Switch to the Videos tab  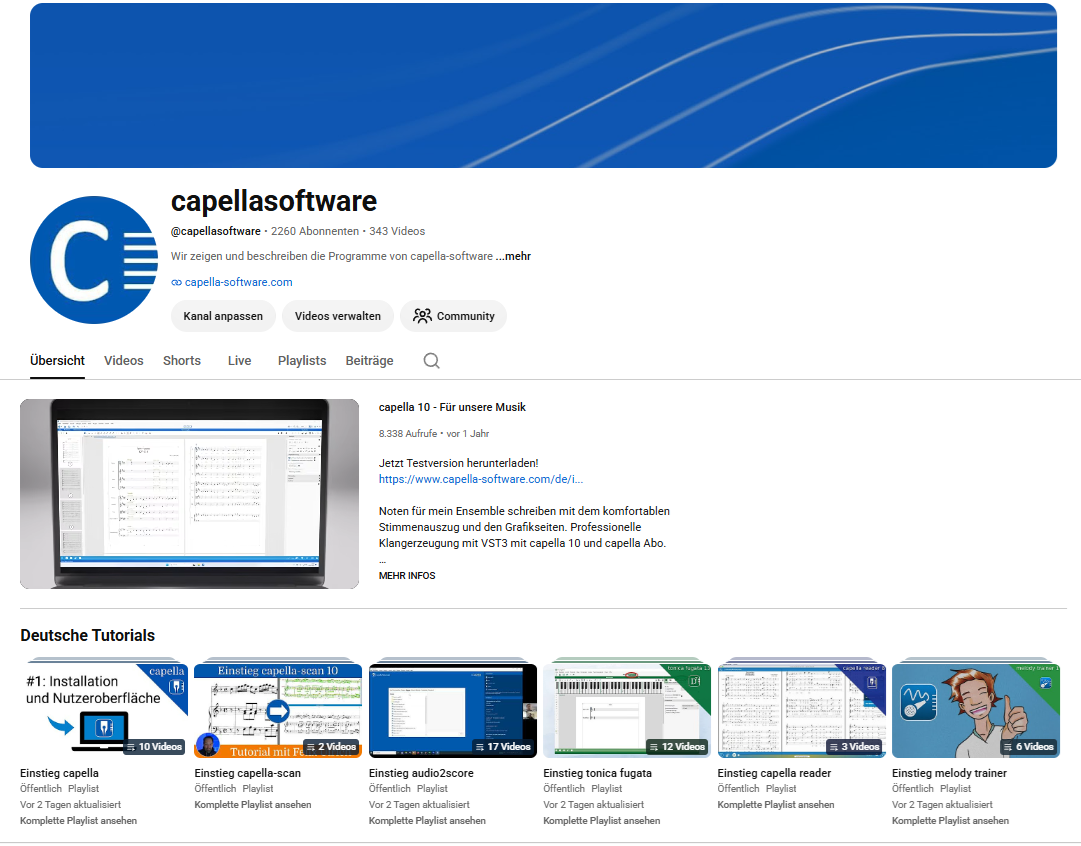click(124, 361)
